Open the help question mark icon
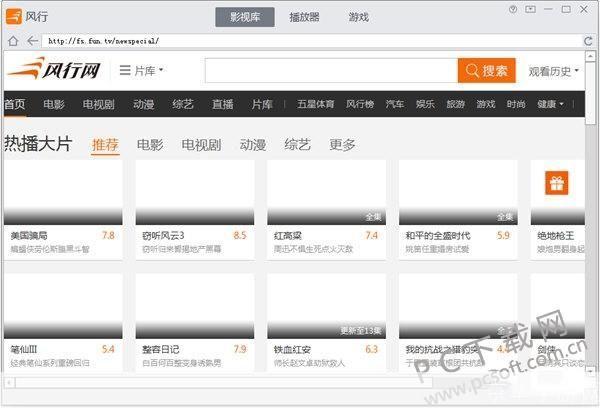This screenshot has width=600, height=408. [513, 9]
